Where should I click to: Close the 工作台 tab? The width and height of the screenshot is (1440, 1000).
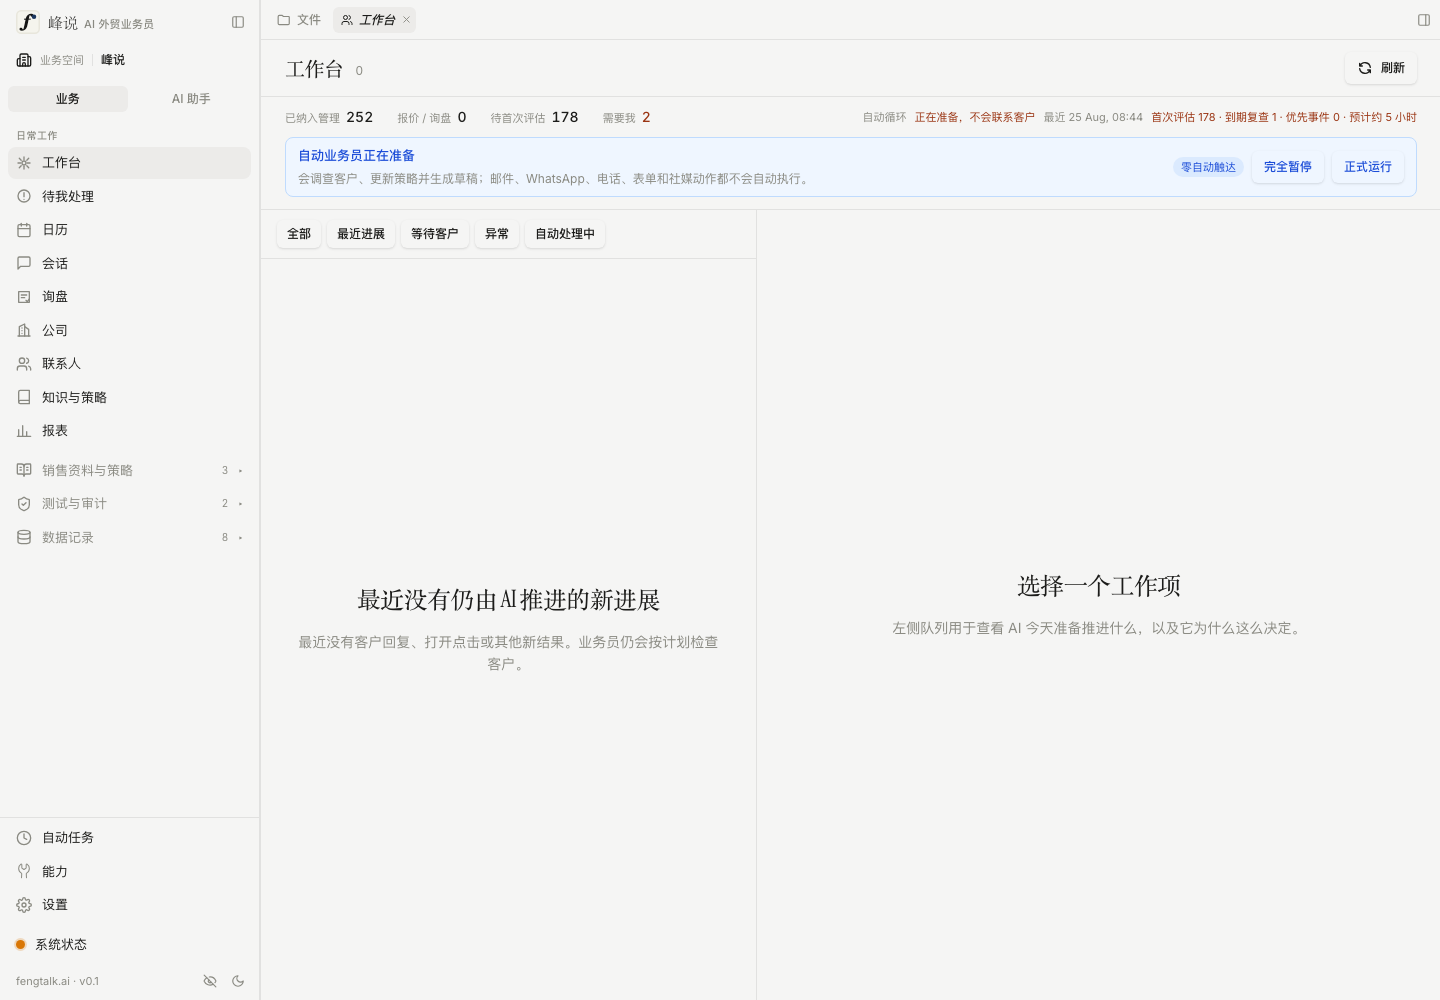407,20
